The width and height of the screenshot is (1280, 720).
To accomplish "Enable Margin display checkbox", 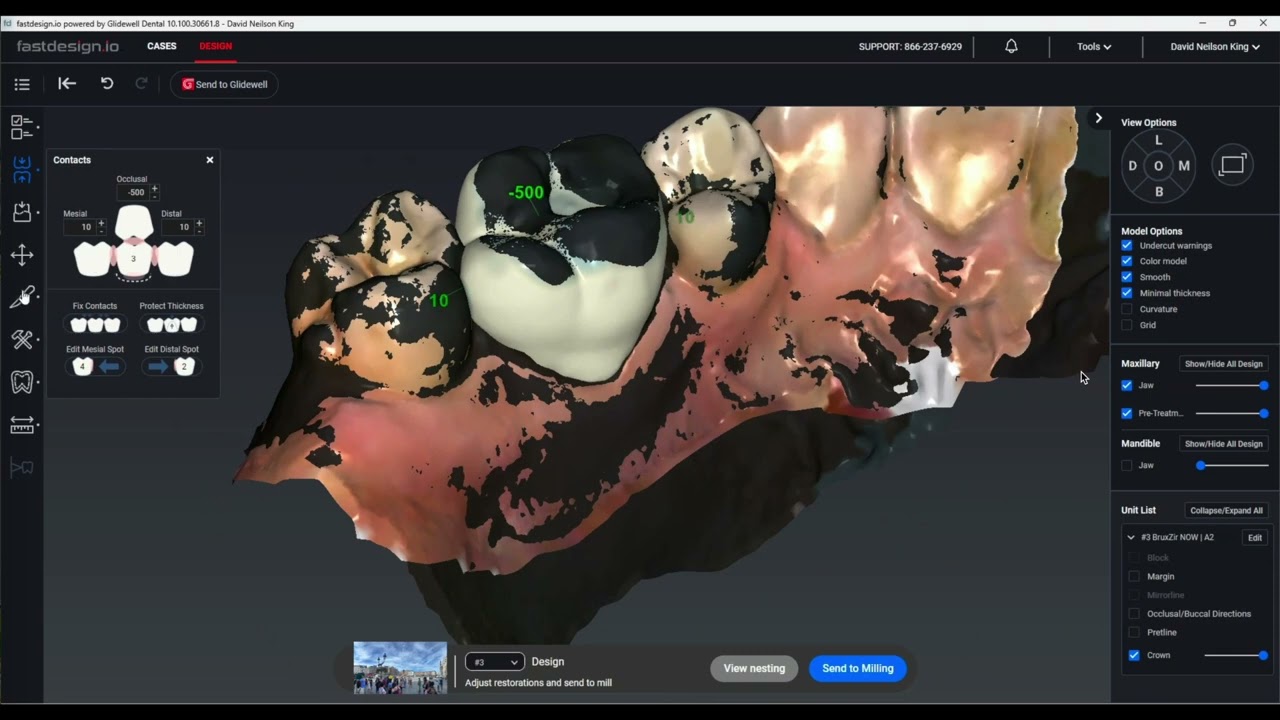I will click(1134, 576).
